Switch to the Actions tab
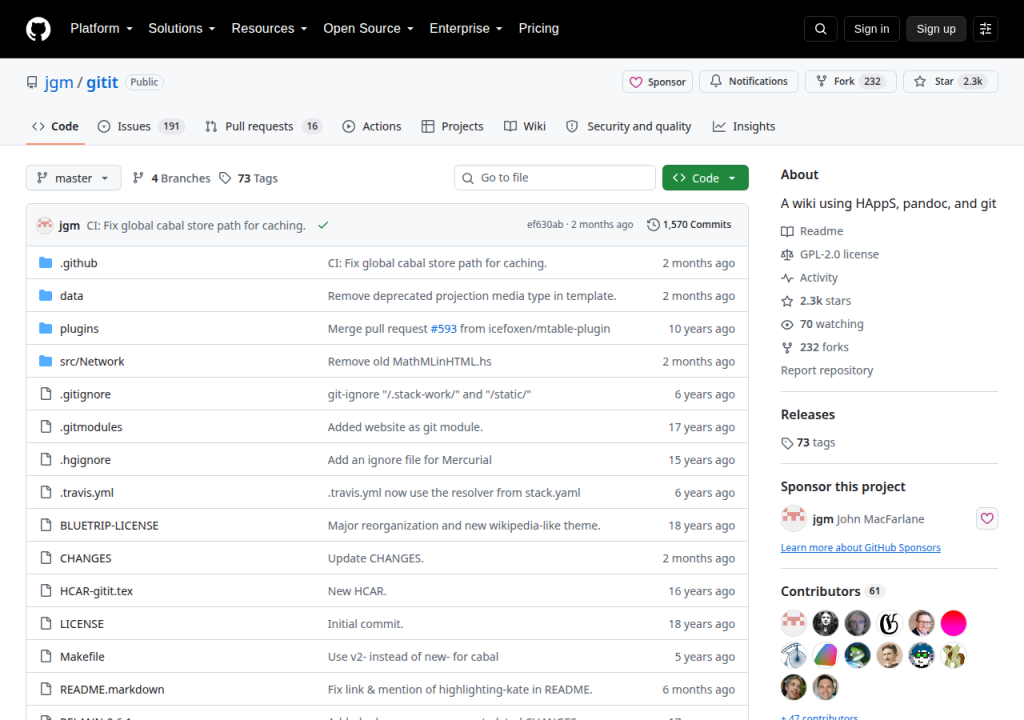Viewport: 1024px width, 720px height. pos(372,127)
